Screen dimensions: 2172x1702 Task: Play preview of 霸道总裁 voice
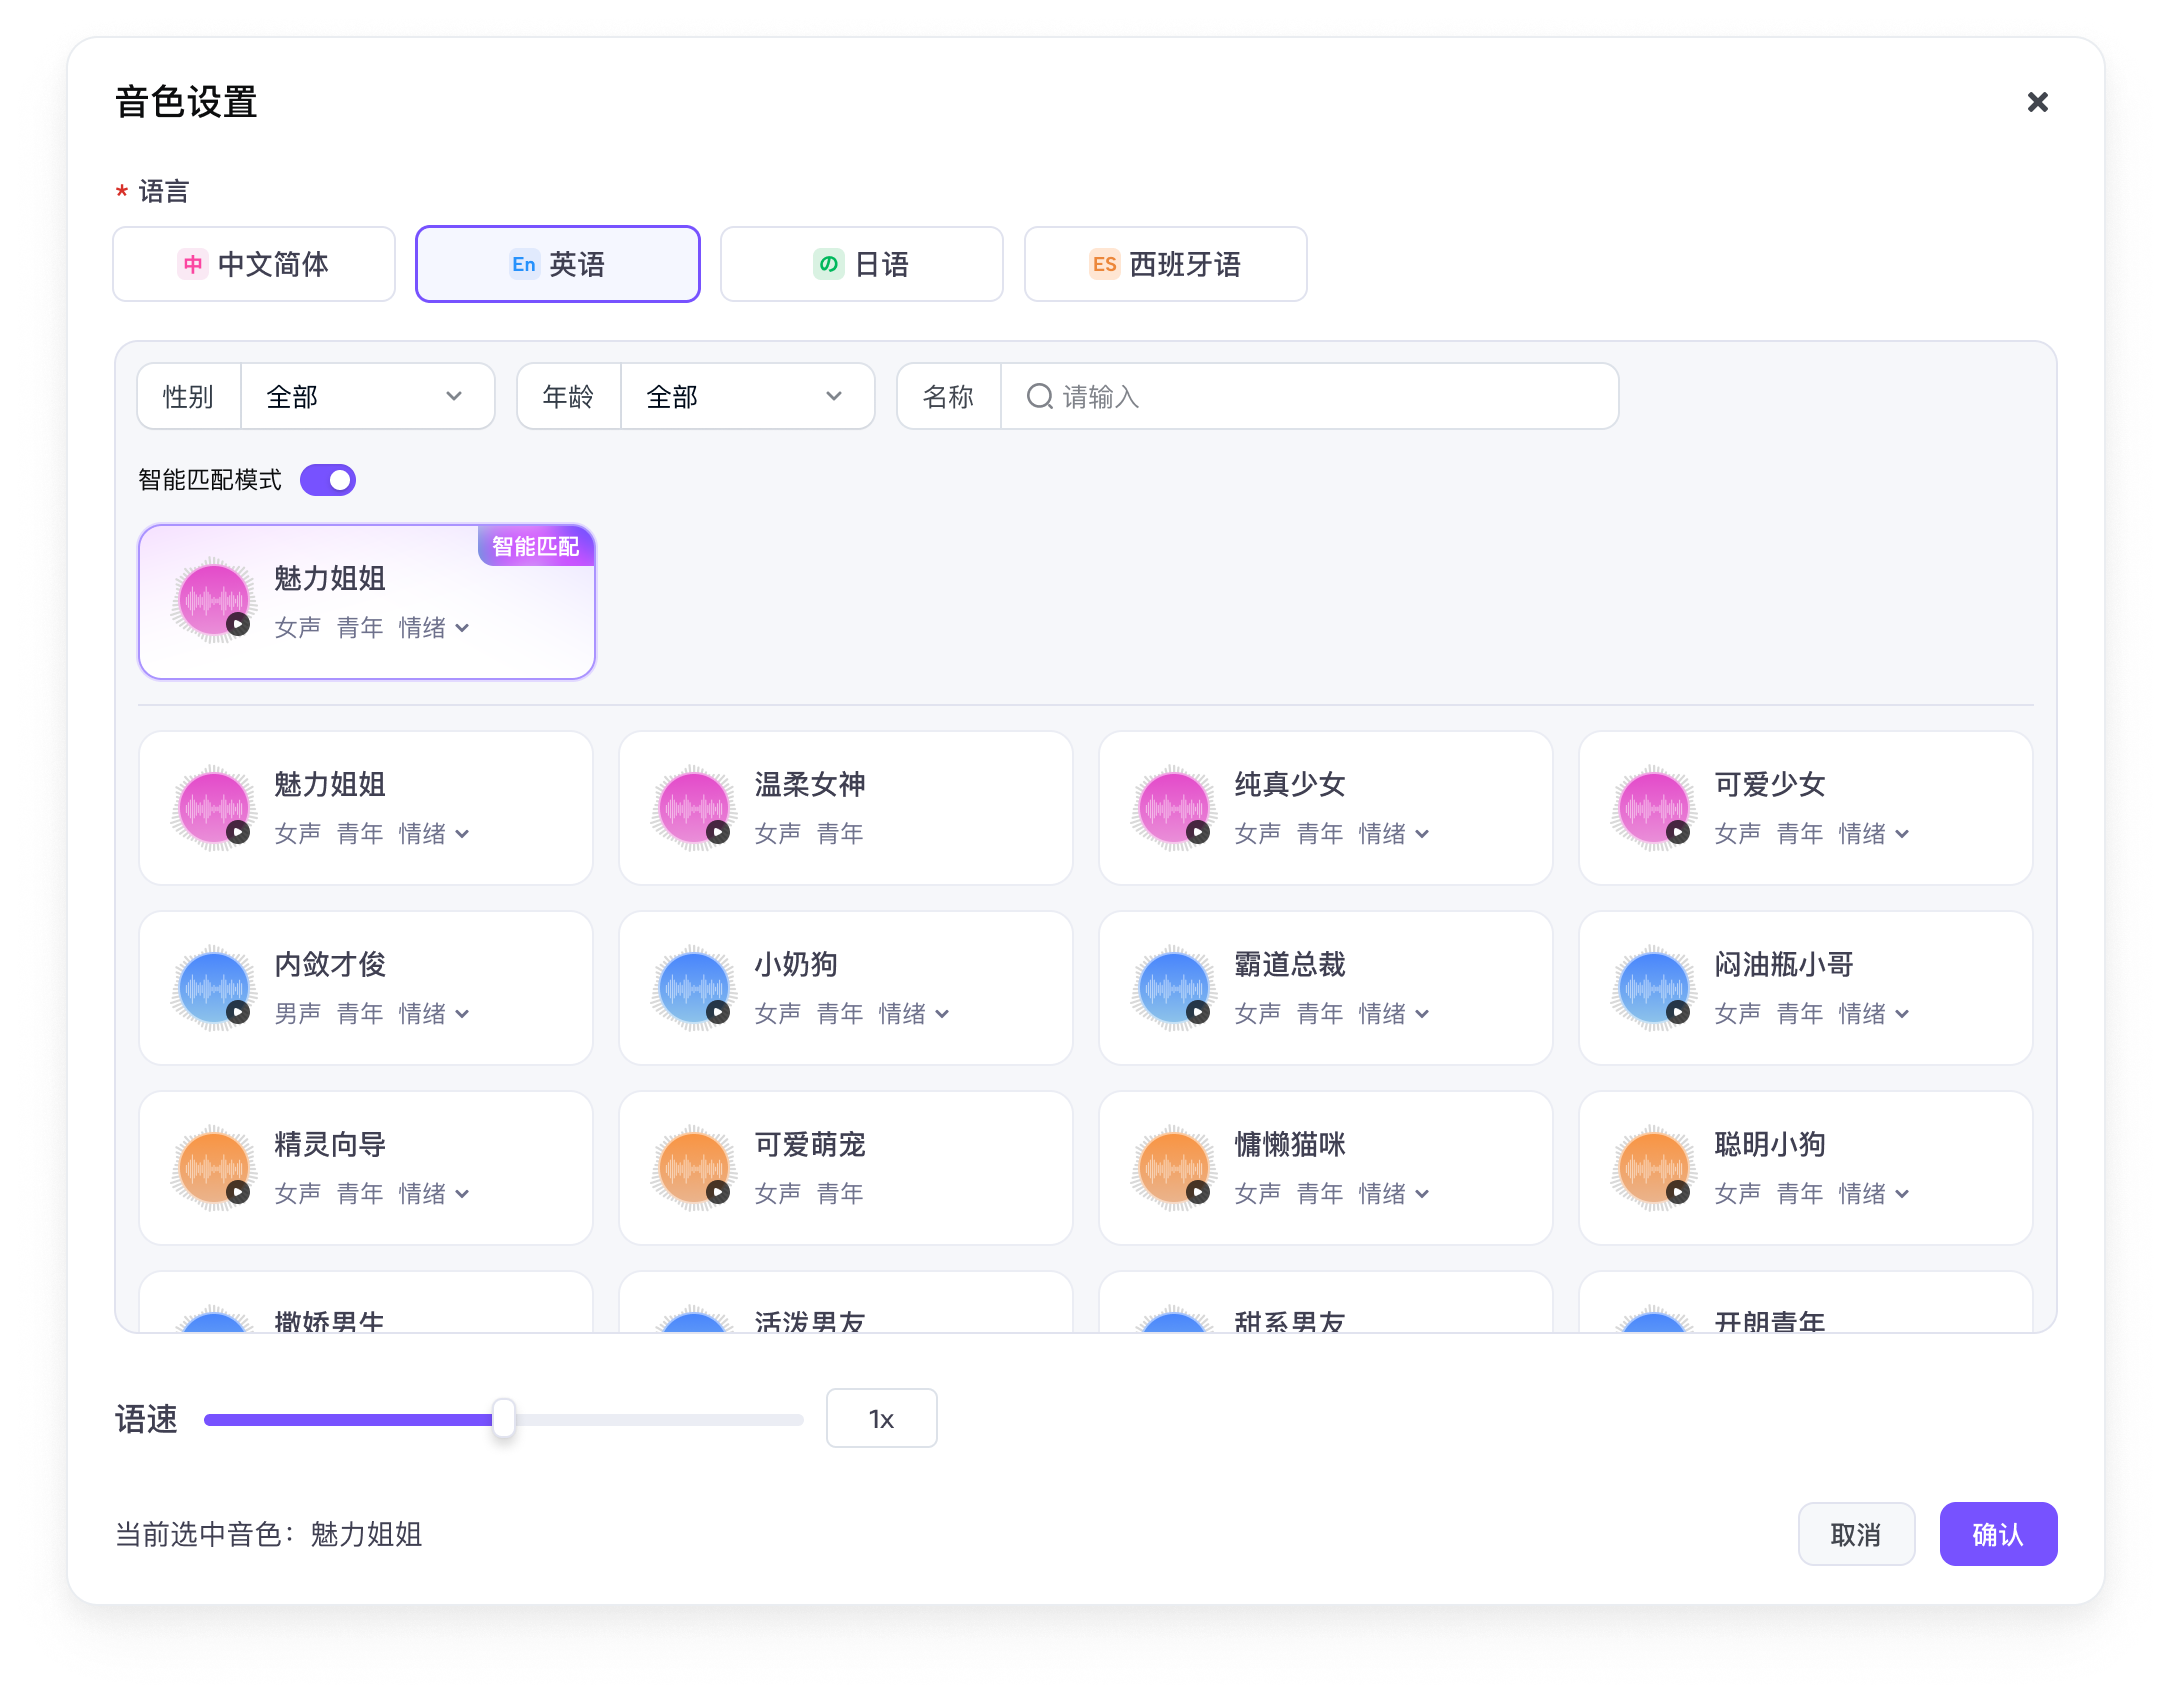click(x=1198, y=1012)
